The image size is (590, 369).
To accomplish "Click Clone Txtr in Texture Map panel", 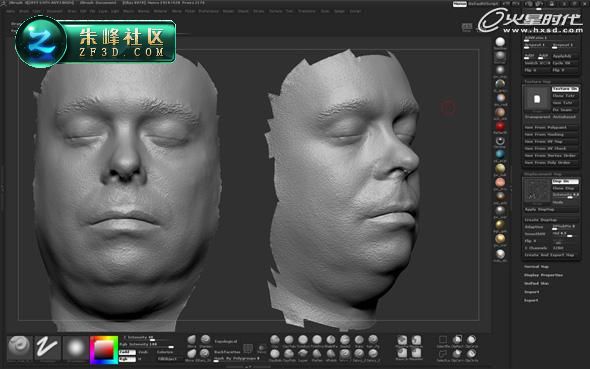I will pos(565,96).
